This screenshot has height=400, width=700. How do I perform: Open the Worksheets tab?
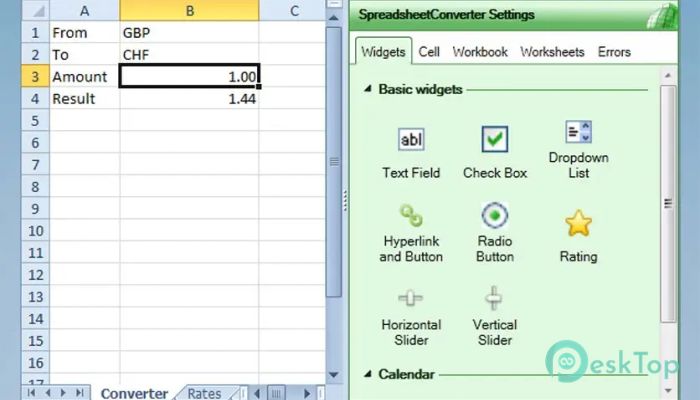pyautogui.click(x=552, y=52)
